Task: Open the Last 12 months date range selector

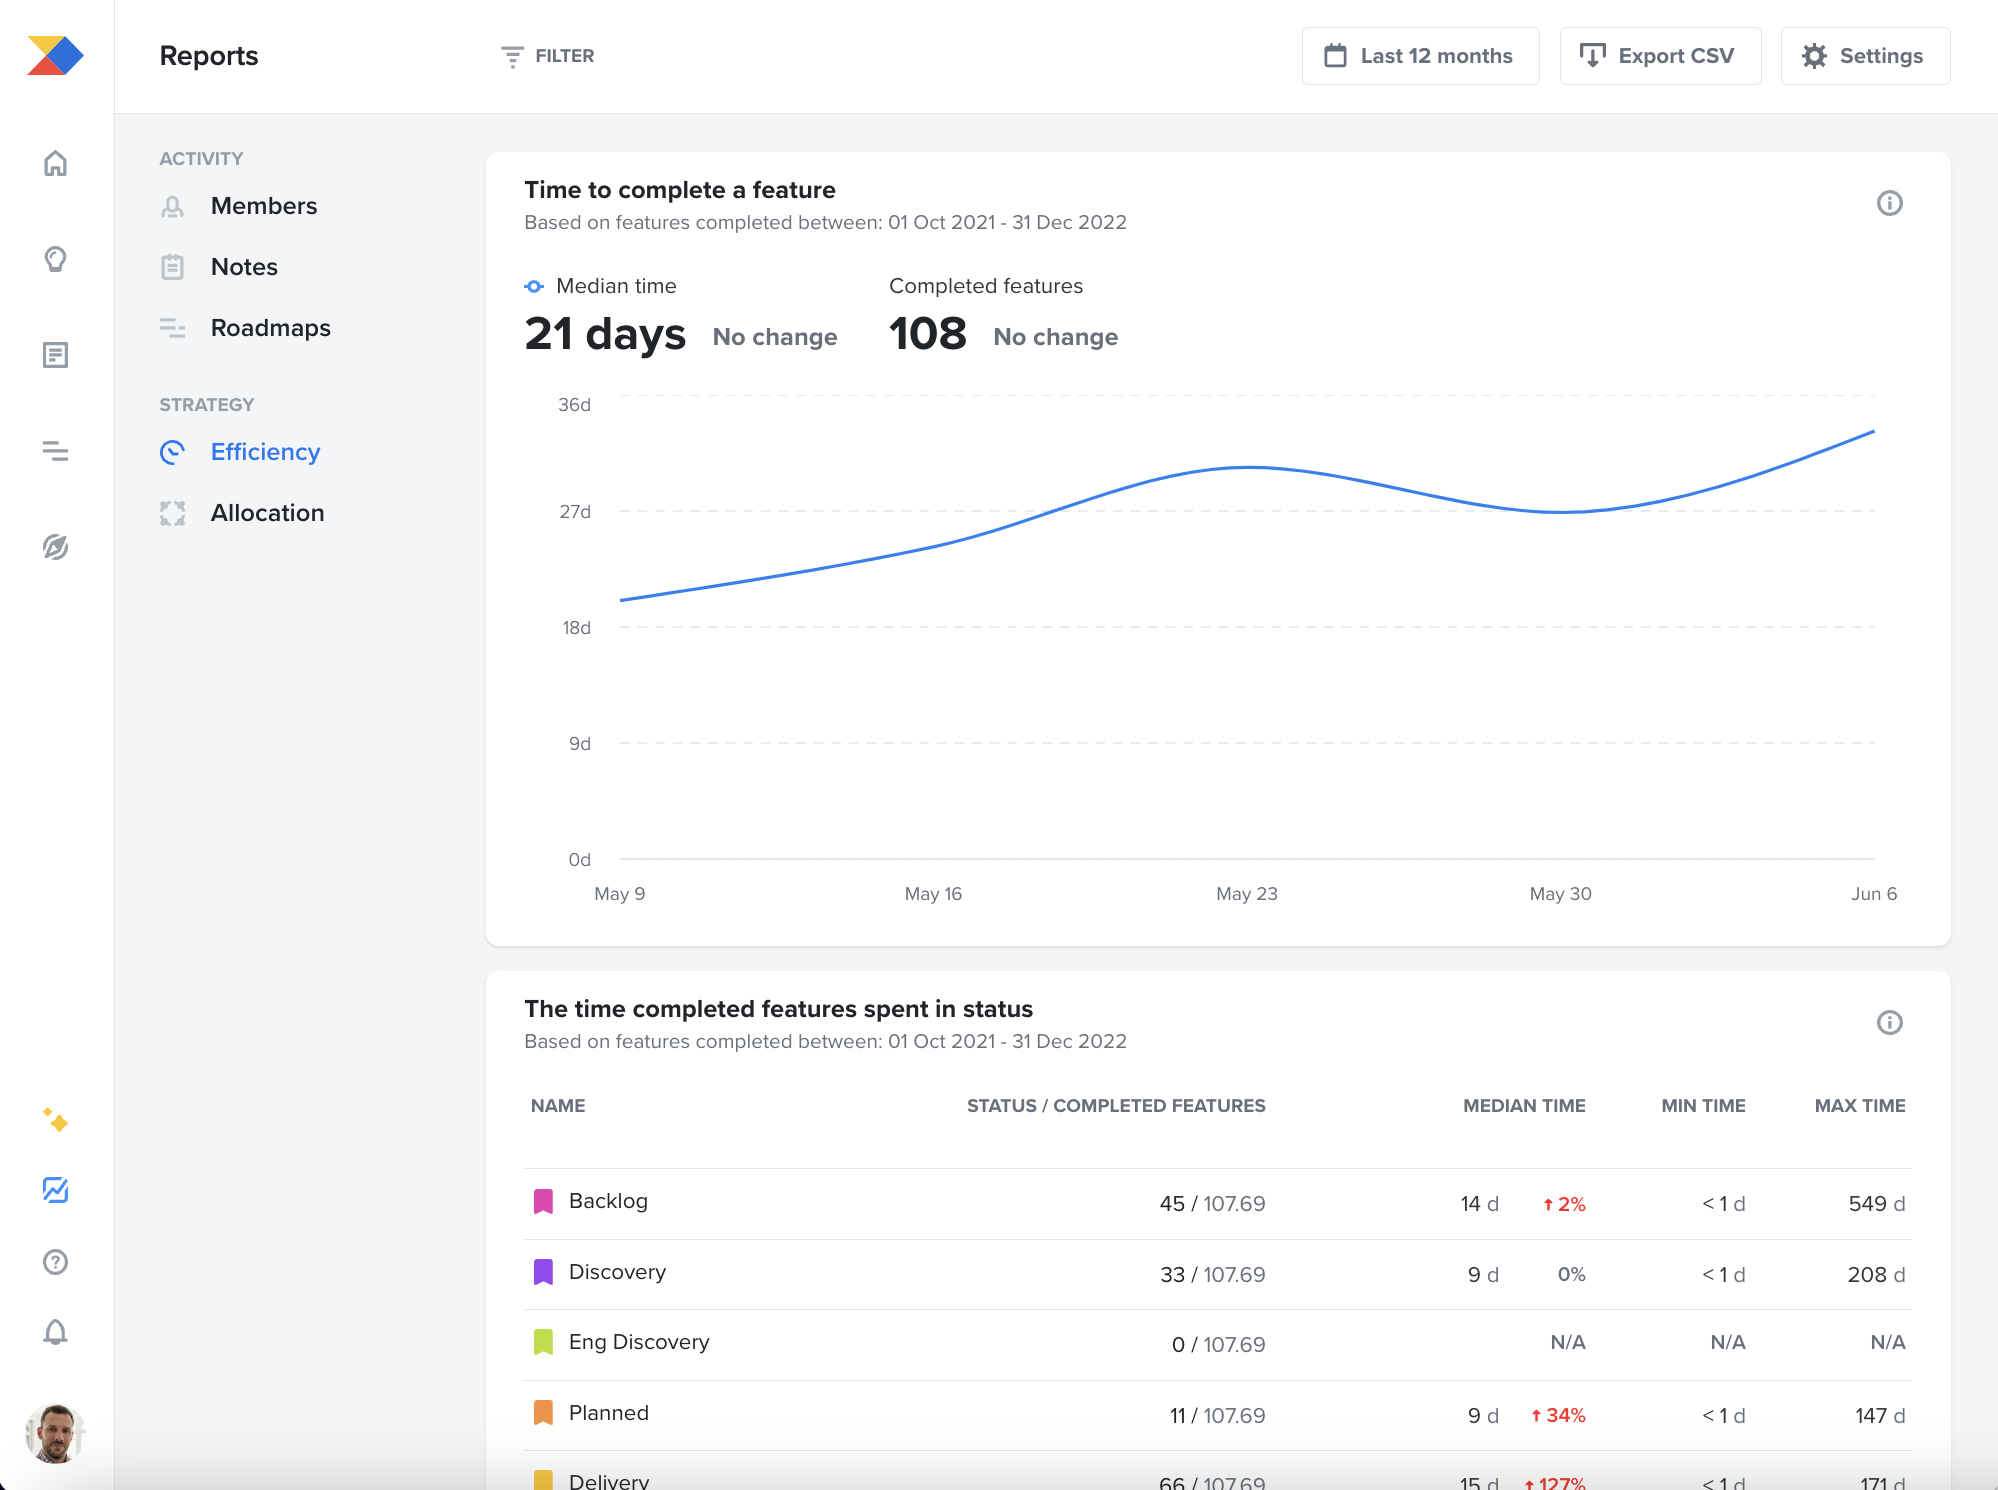Action: pyautogui.click(x=1420, y=55)
